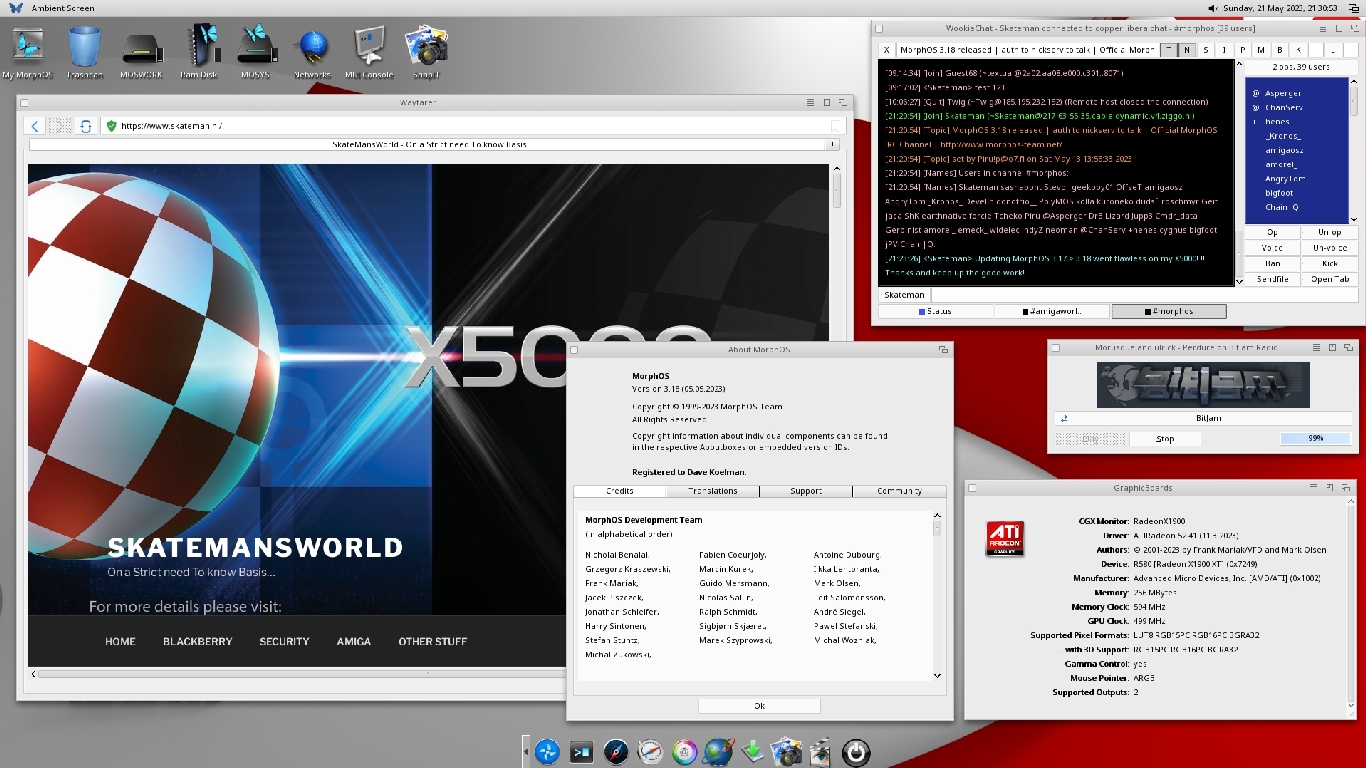Screen dimensions: 1366x768
Task: Click down arrow of About credits list
Action: pyautogui.click(x=937, y=676)
